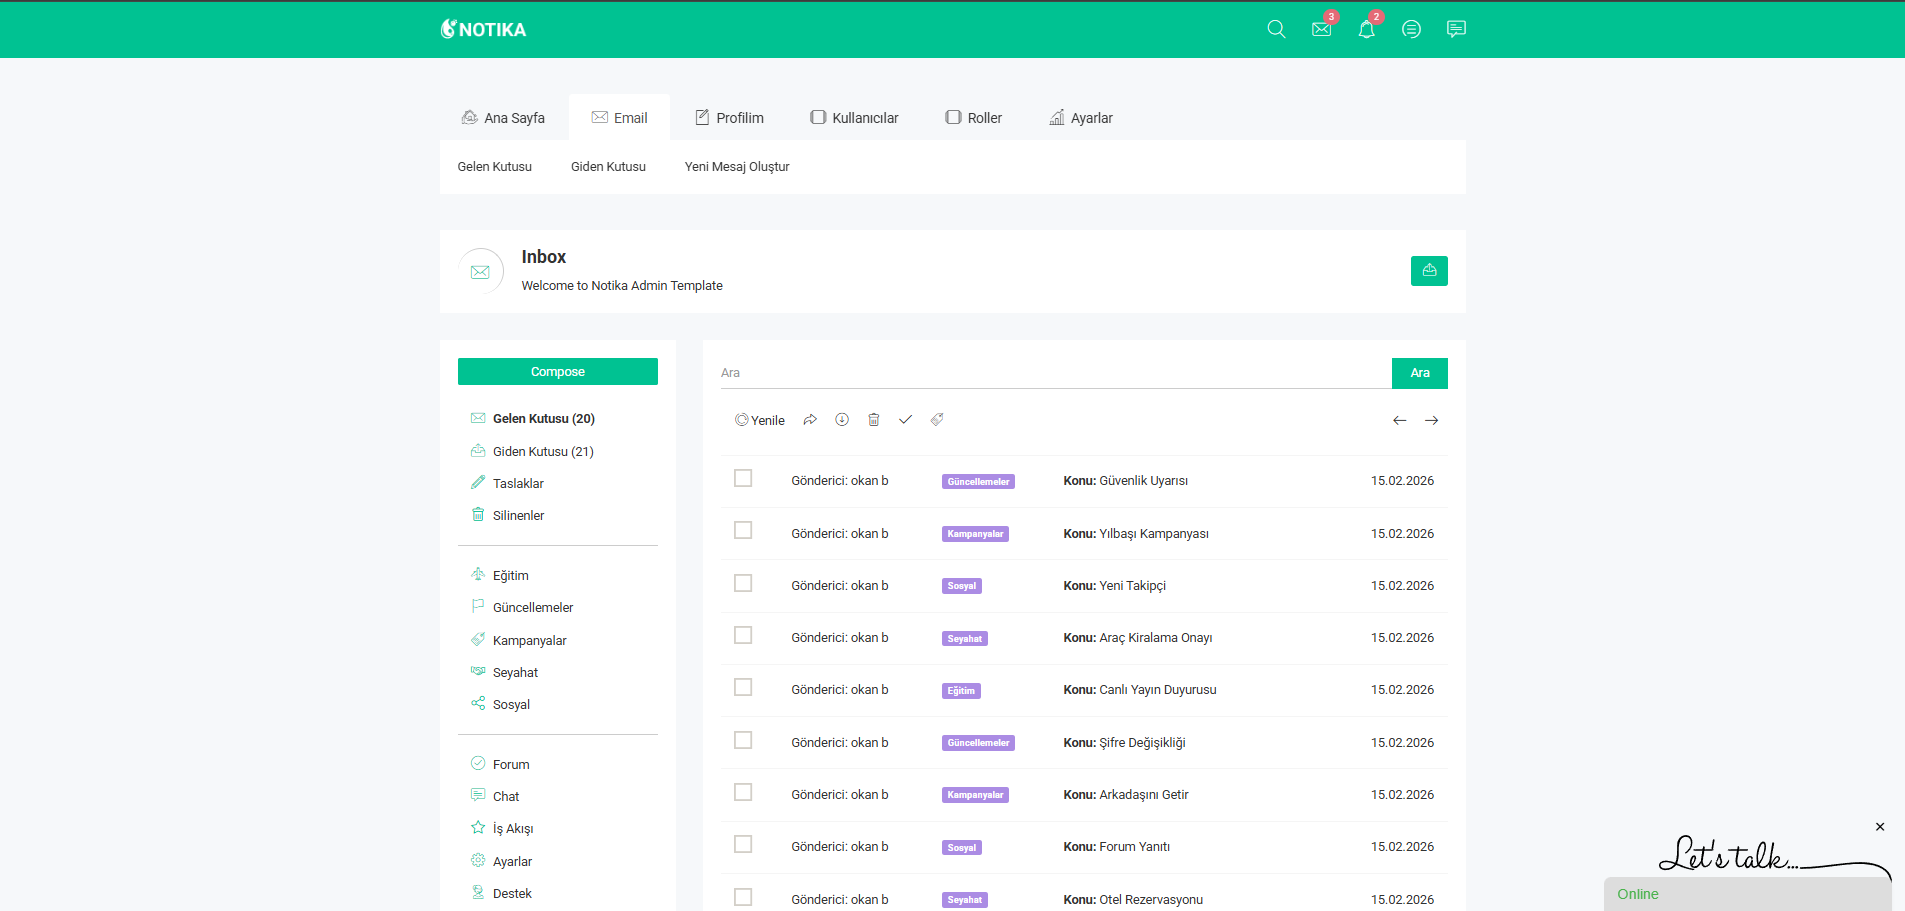Tick the checkbox for Yılbaşı Kampanyası email
This screenshot has height=911, width=1905.
(x=743, y=531)
